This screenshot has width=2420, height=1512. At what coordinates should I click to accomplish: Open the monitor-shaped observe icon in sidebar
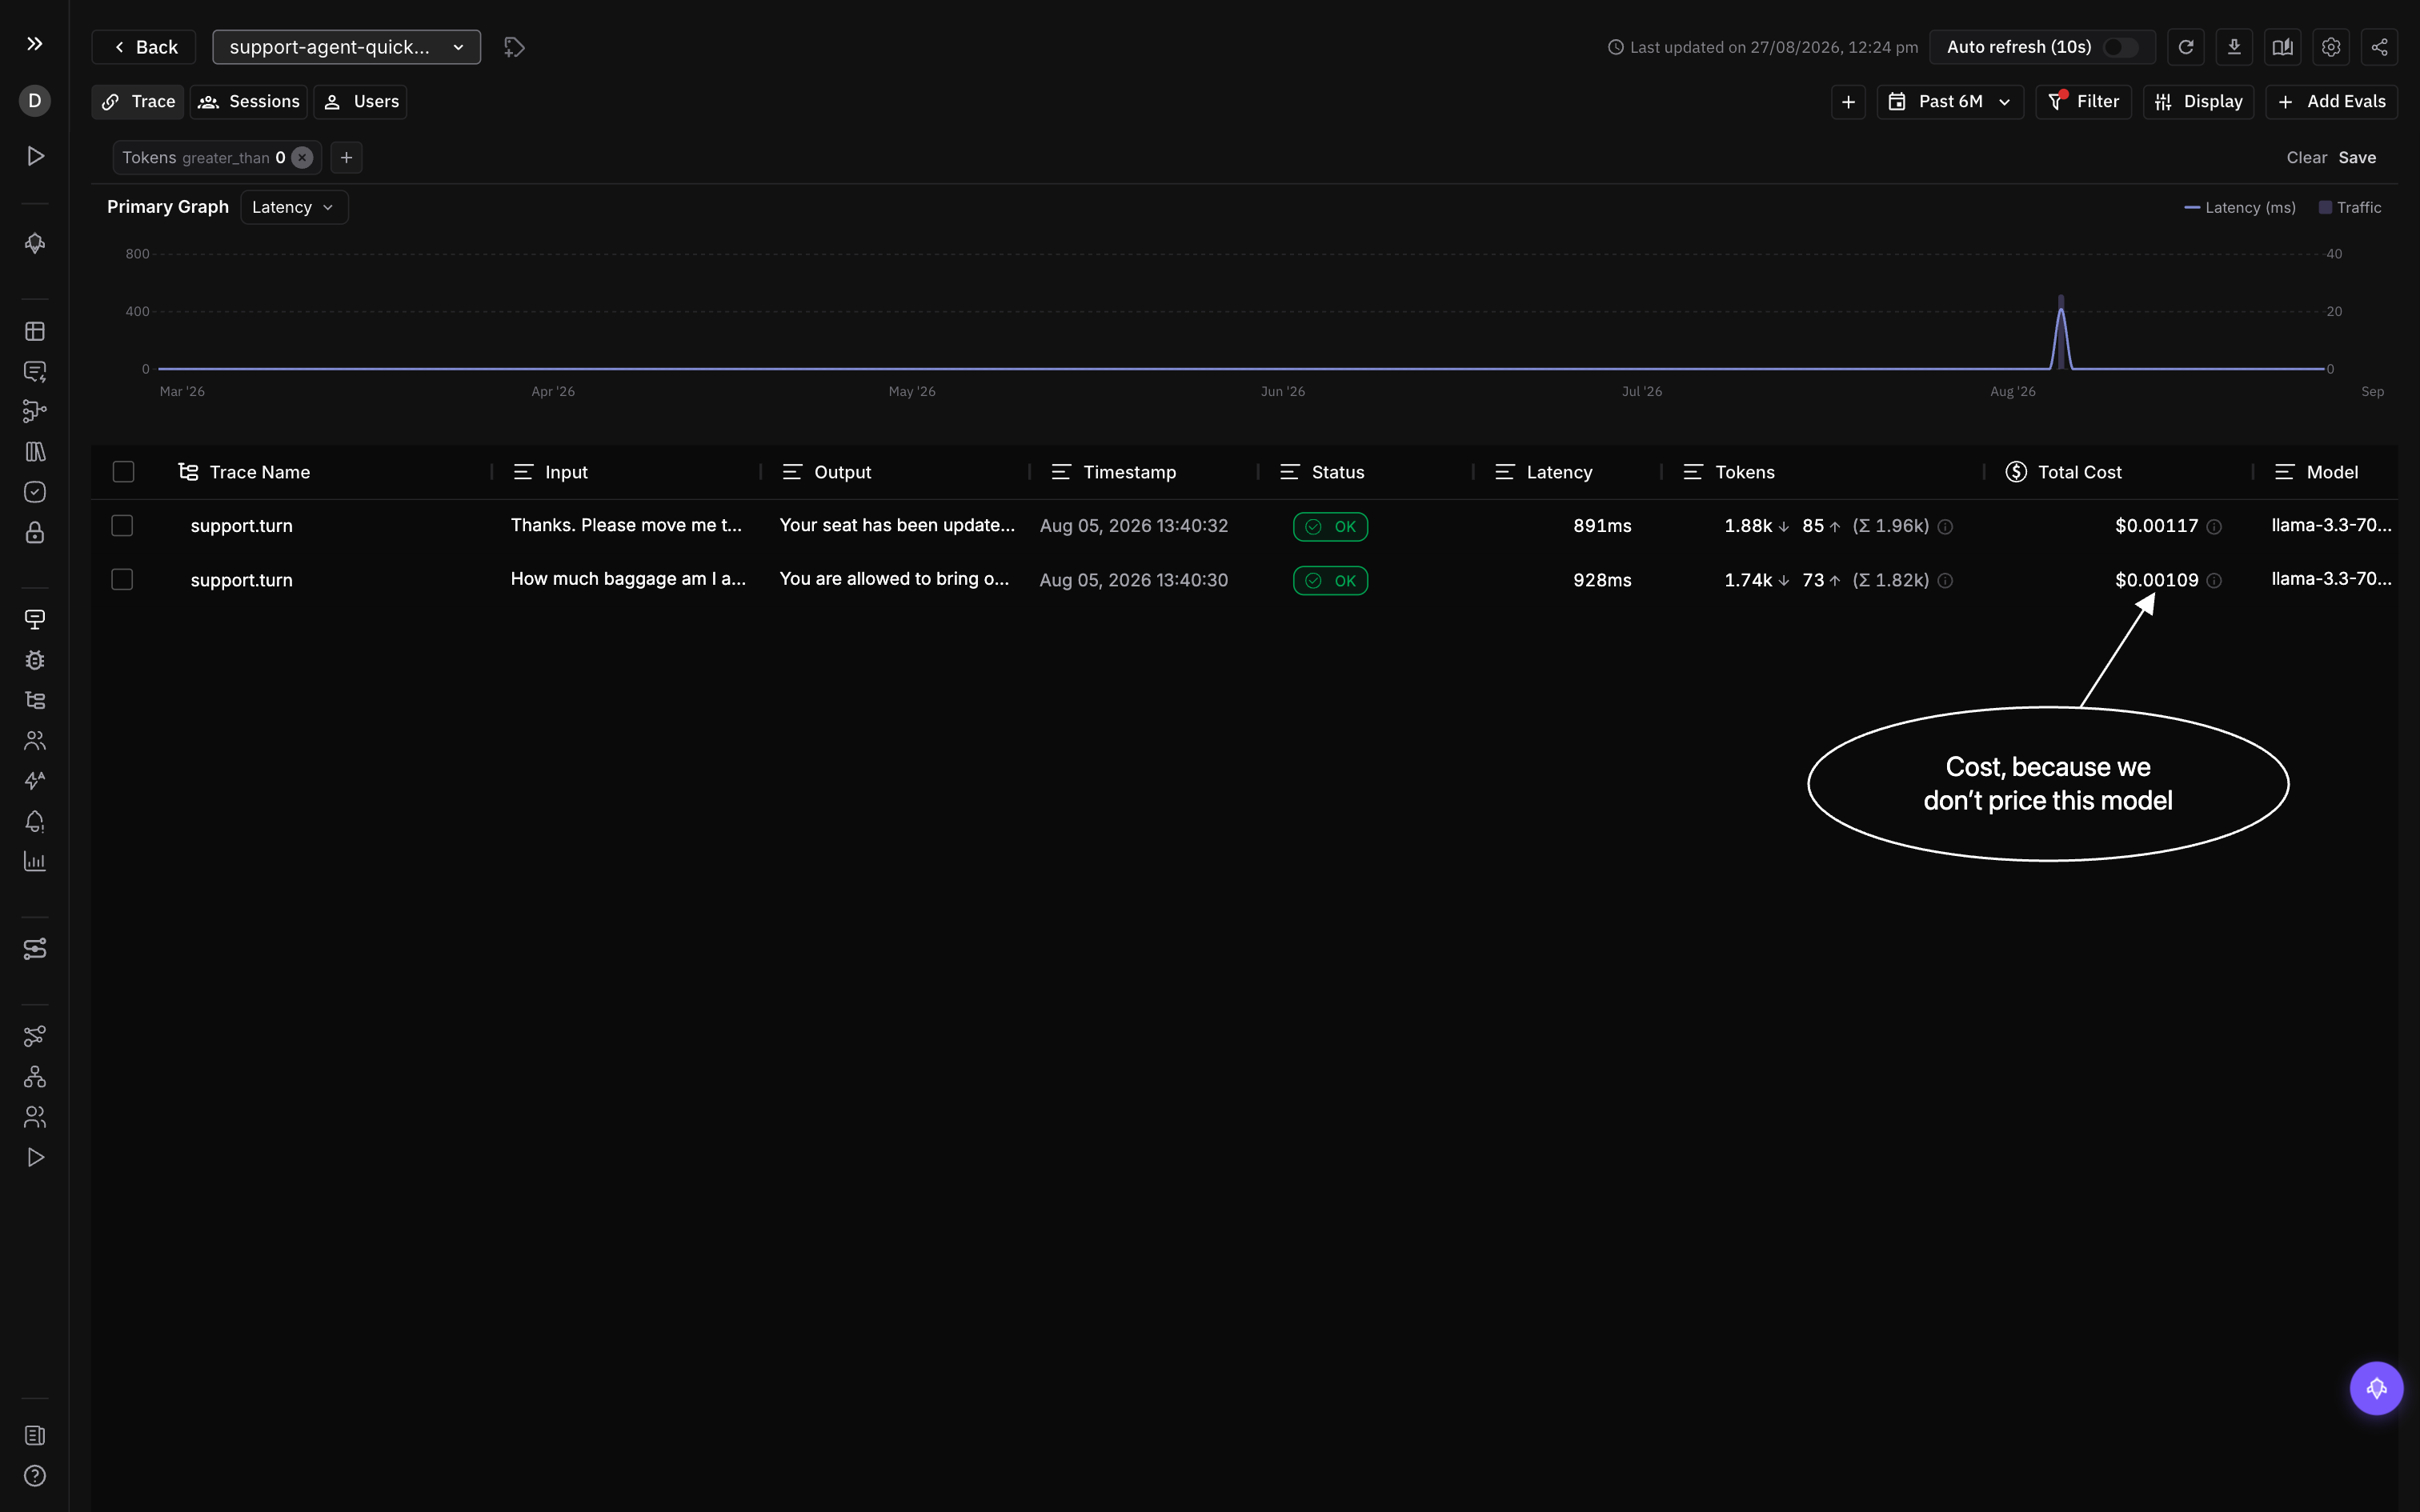click(35, 619)
